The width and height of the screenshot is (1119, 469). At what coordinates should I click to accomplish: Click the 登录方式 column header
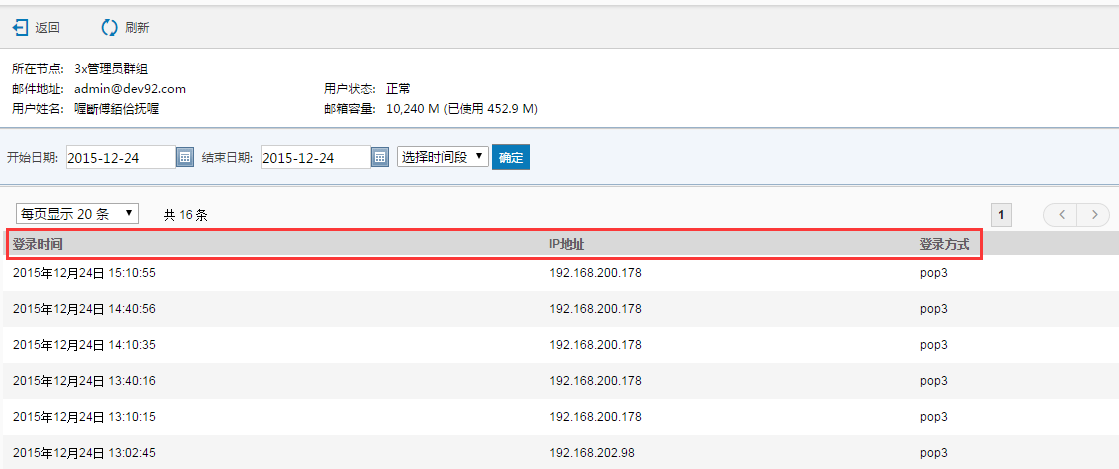pos(944,244)
